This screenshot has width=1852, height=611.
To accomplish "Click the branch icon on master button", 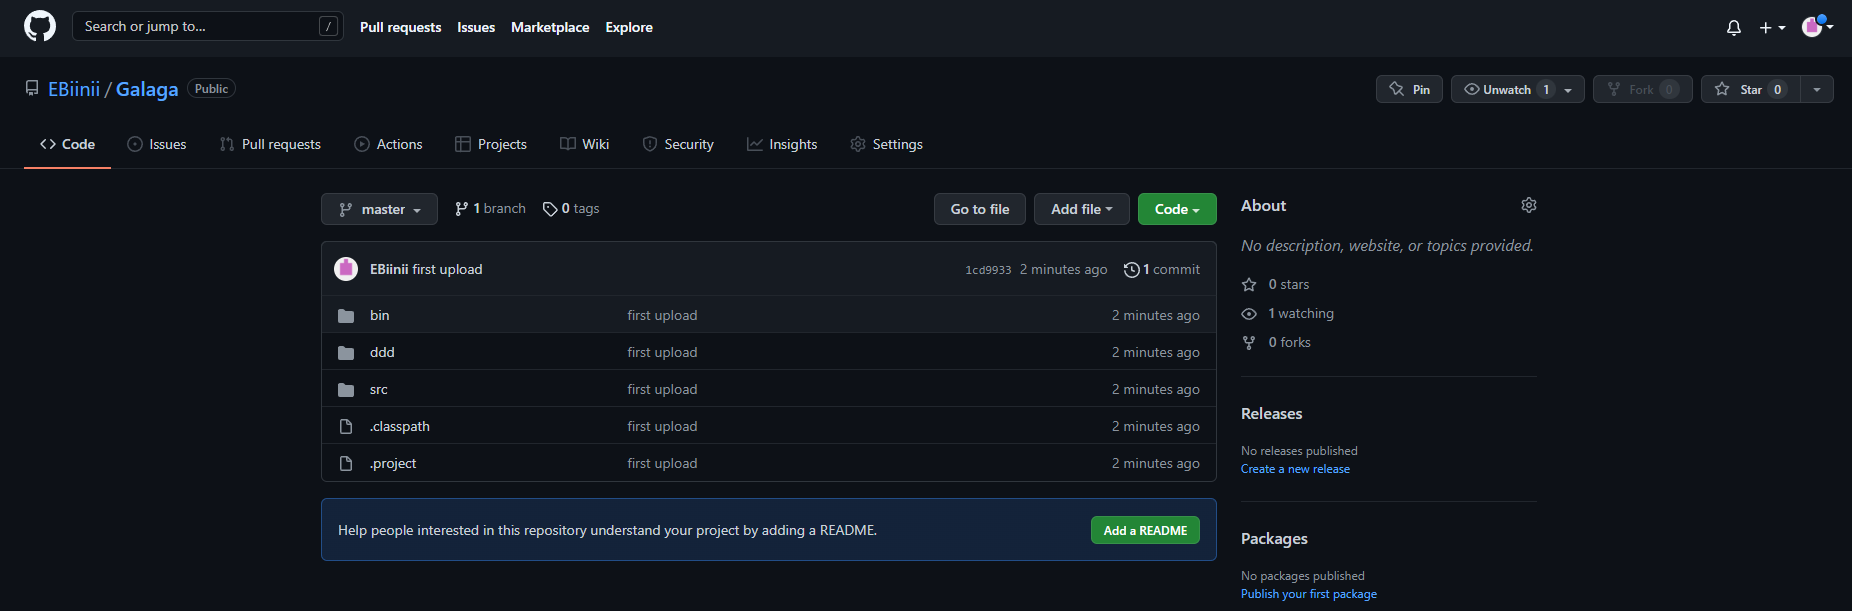I will tap(346, 209).
